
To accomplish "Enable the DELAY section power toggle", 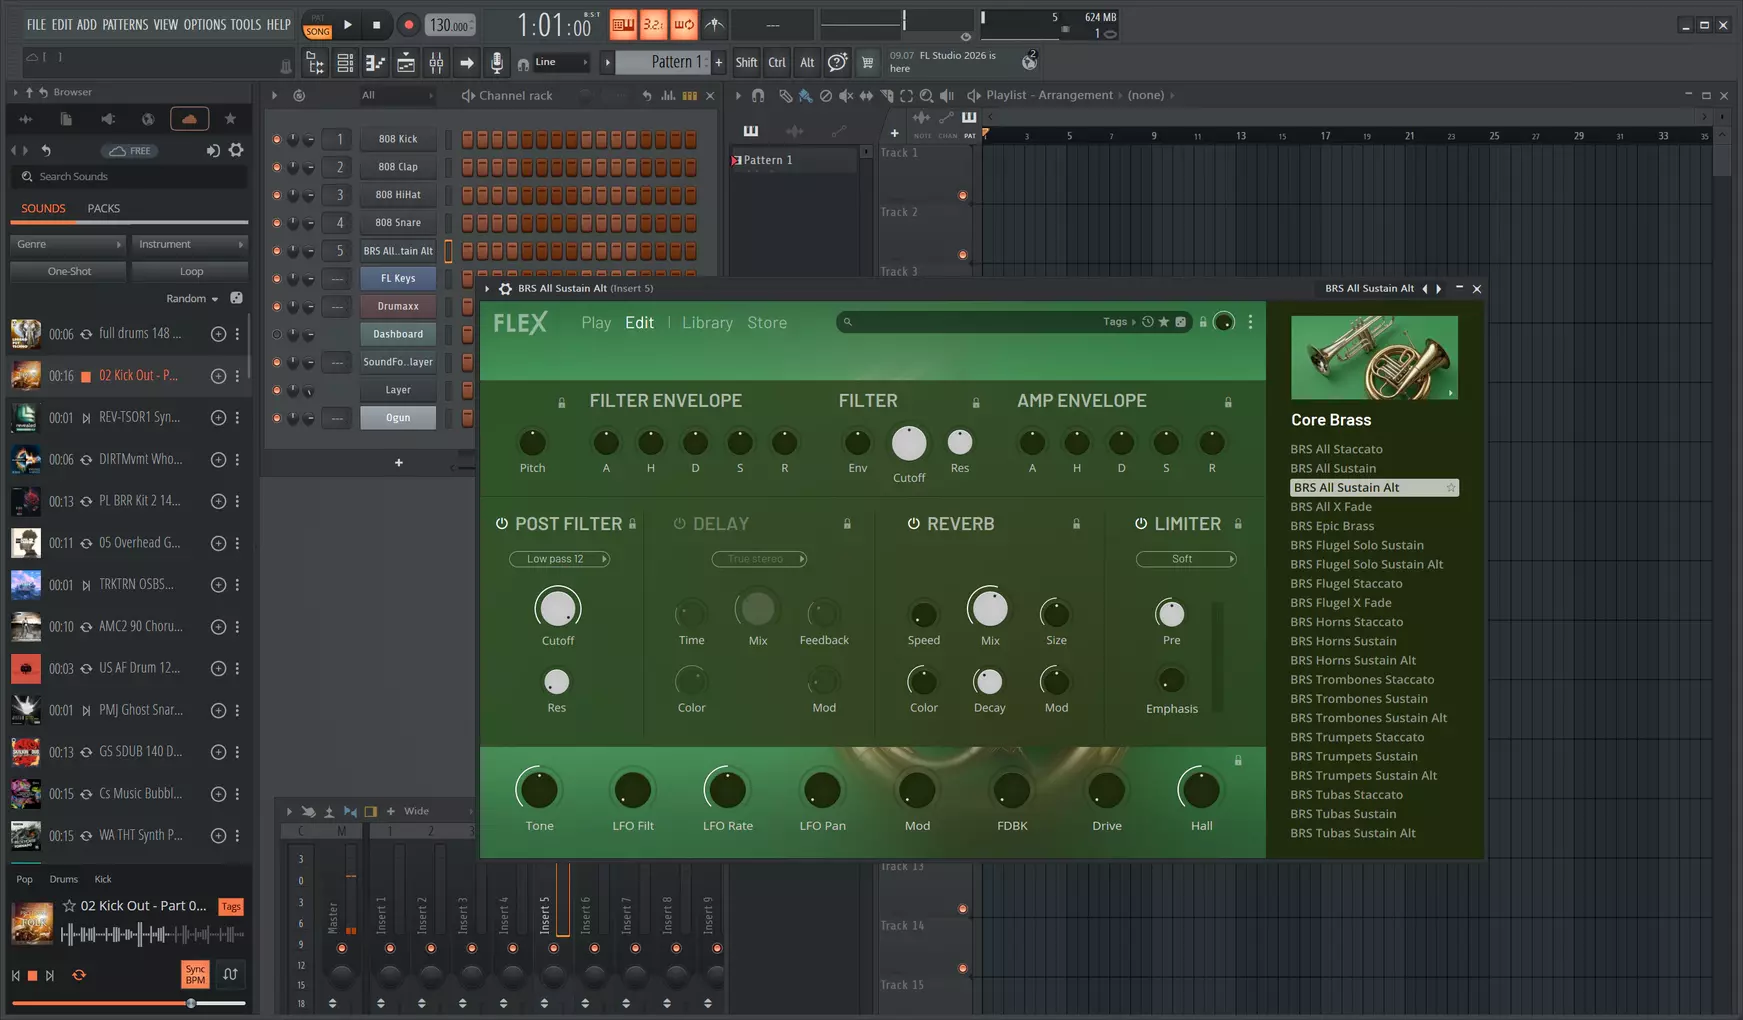I will pos(680,524).
